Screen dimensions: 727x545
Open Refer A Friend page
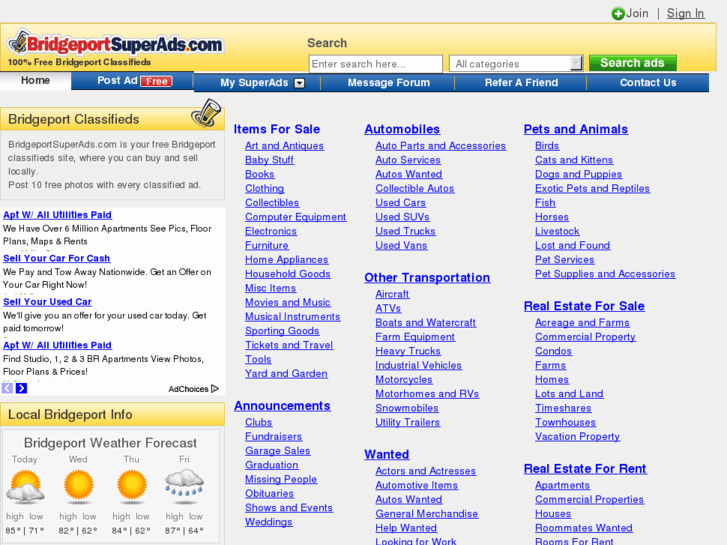(521, 83)
